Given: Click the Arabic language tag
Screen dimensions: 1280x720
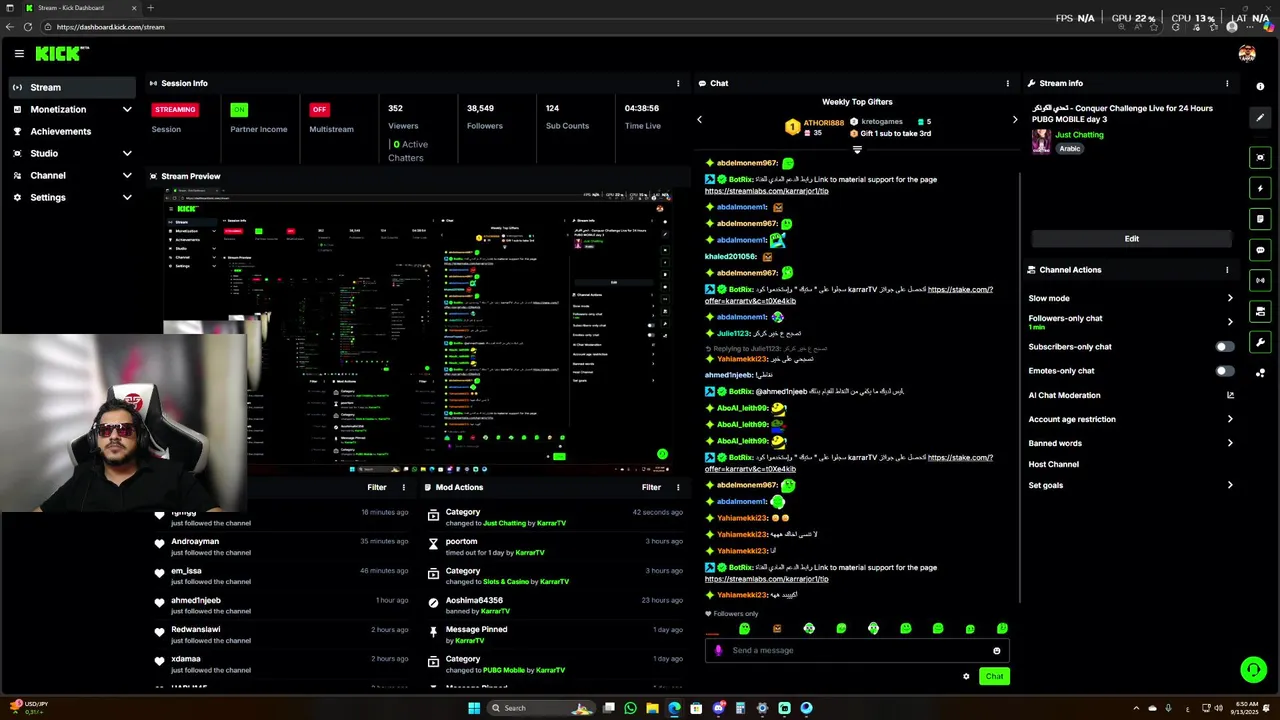Looking at the screenshot, I should (1070, 149).
